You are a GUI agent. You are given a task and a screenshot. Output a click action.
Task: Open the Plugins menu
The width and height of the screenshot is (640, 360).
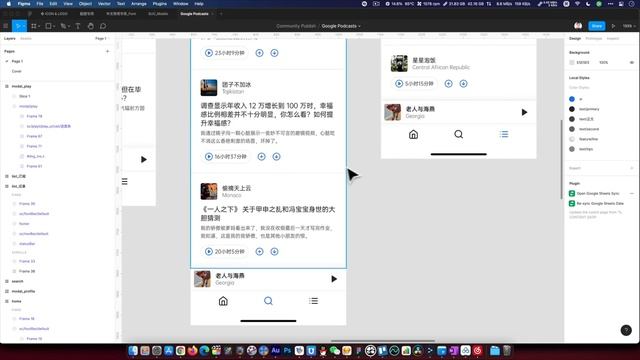[160, 4]
